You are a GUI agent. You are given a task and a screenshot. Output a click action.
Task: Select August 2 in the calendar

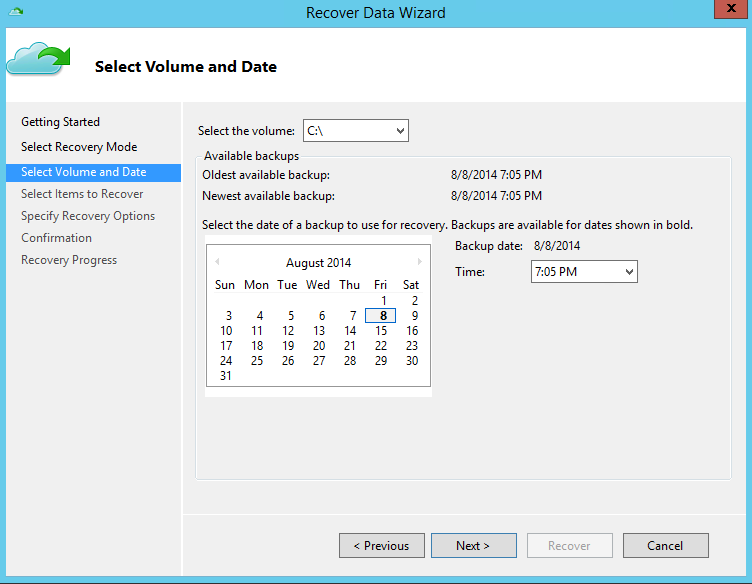coord(415,301)
